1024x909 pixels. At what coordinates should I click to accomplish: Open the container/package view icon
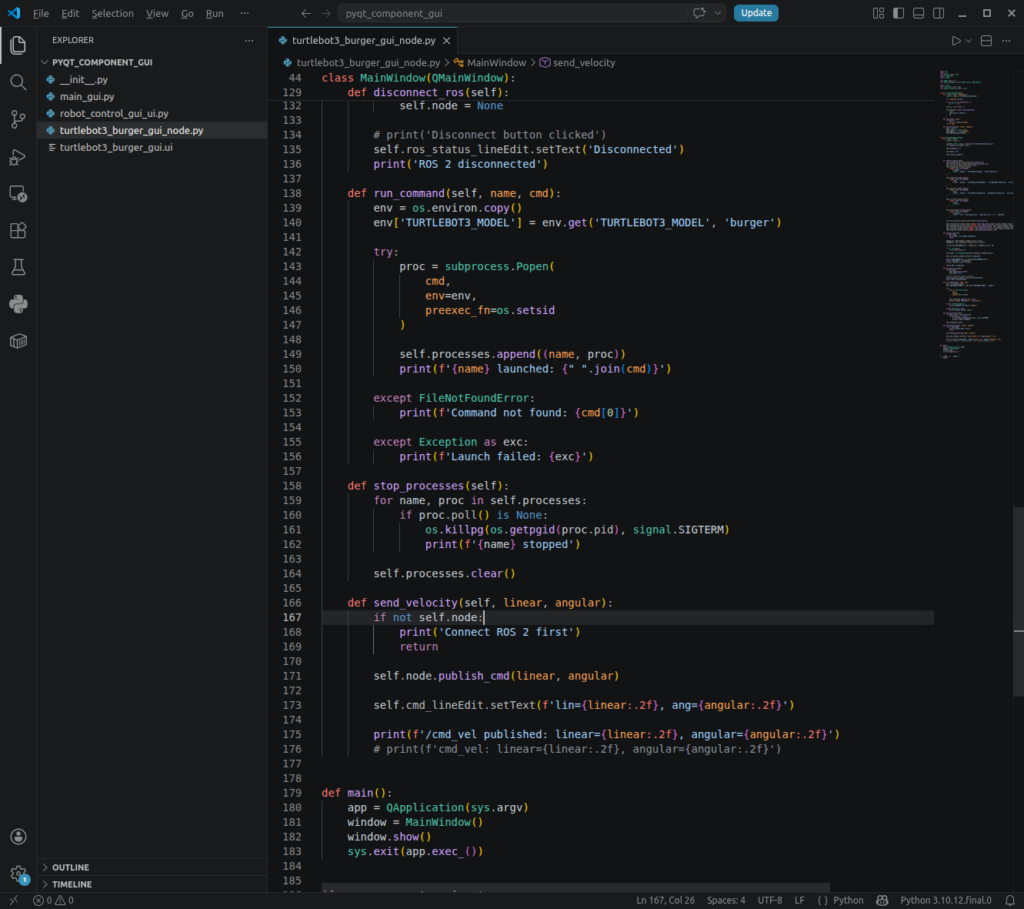pyautogui.click(x=18, y=341)
